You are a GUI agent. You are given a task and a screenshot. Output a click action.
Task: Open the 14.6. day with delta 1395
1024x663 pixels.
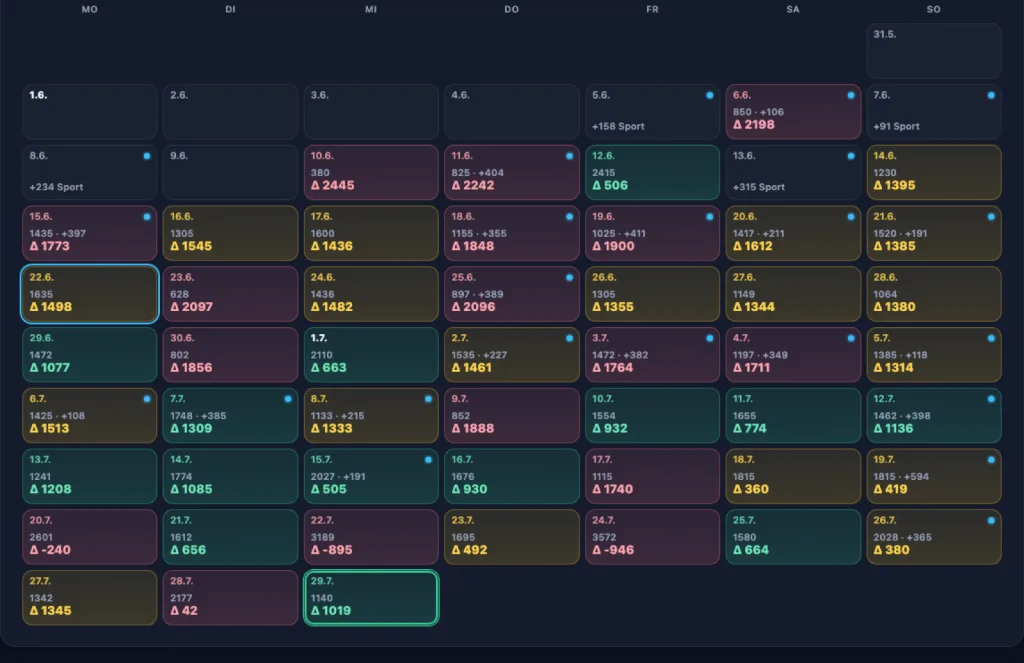pyautogui.click(x=934, y=172)
